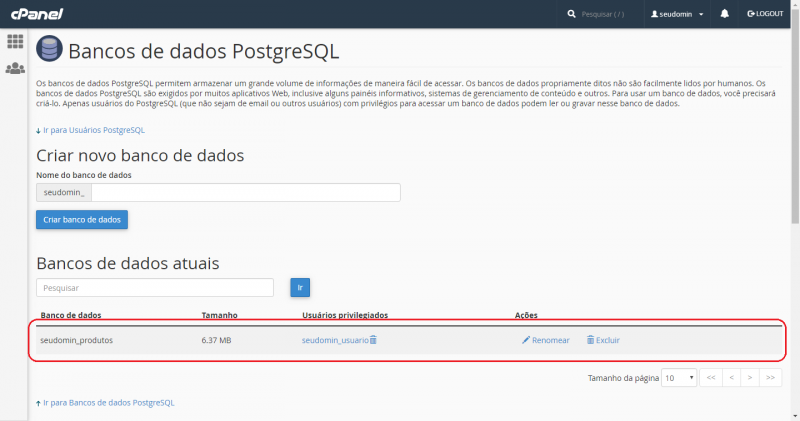Click the Usuários privilegiados column header
This screenshot has width=800, height=421.
click(x=345, y=315)
